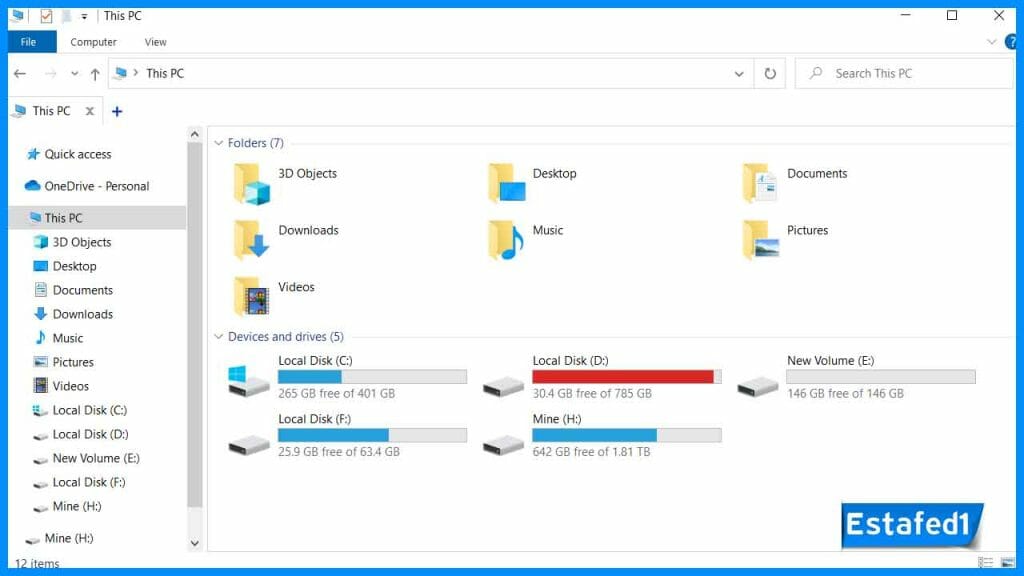
Task: Open Local Disk (C:) drive icon
Action: 249,381
